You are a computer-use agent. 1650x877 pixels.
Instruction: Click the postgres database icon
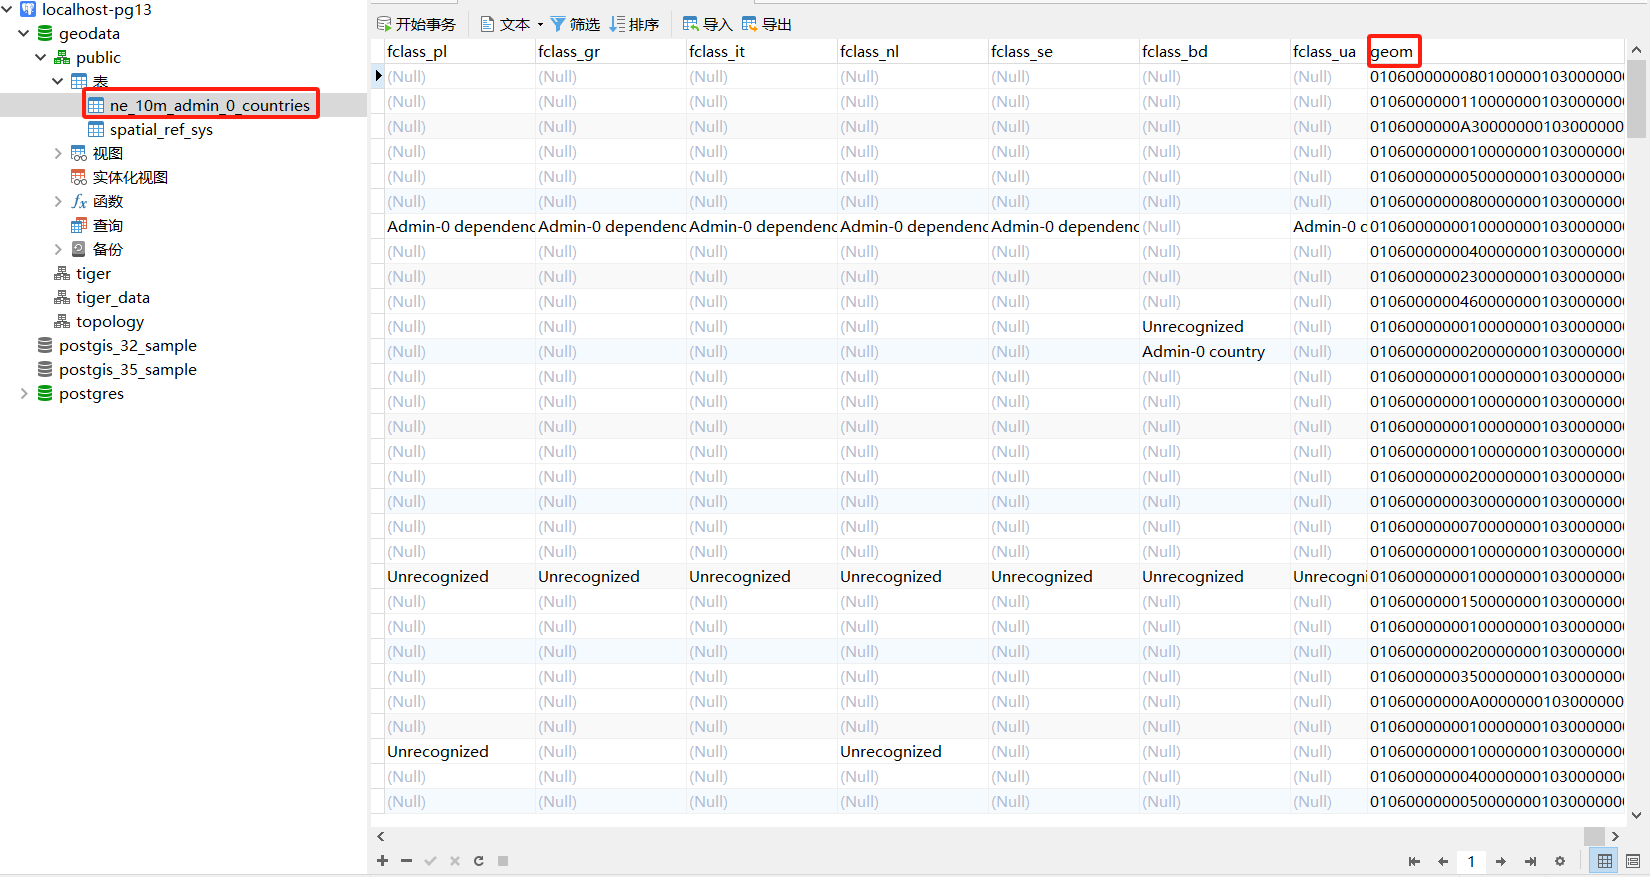(45, 393)
